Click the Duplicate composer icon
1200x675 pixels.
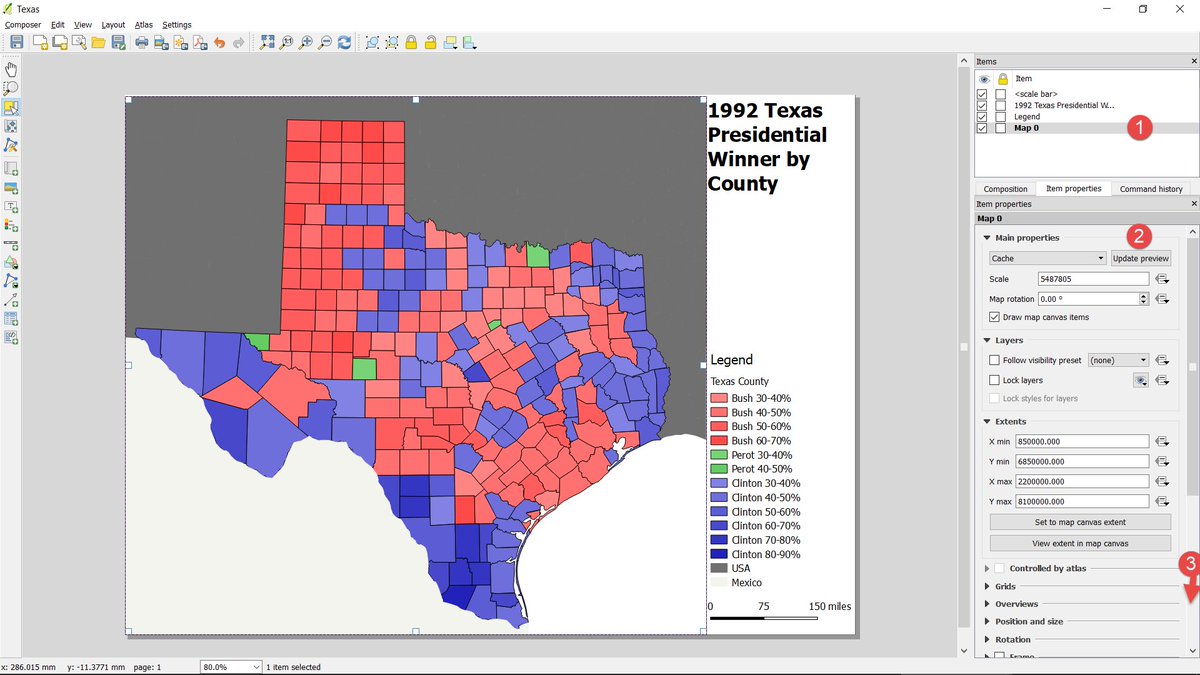(60, 42)
